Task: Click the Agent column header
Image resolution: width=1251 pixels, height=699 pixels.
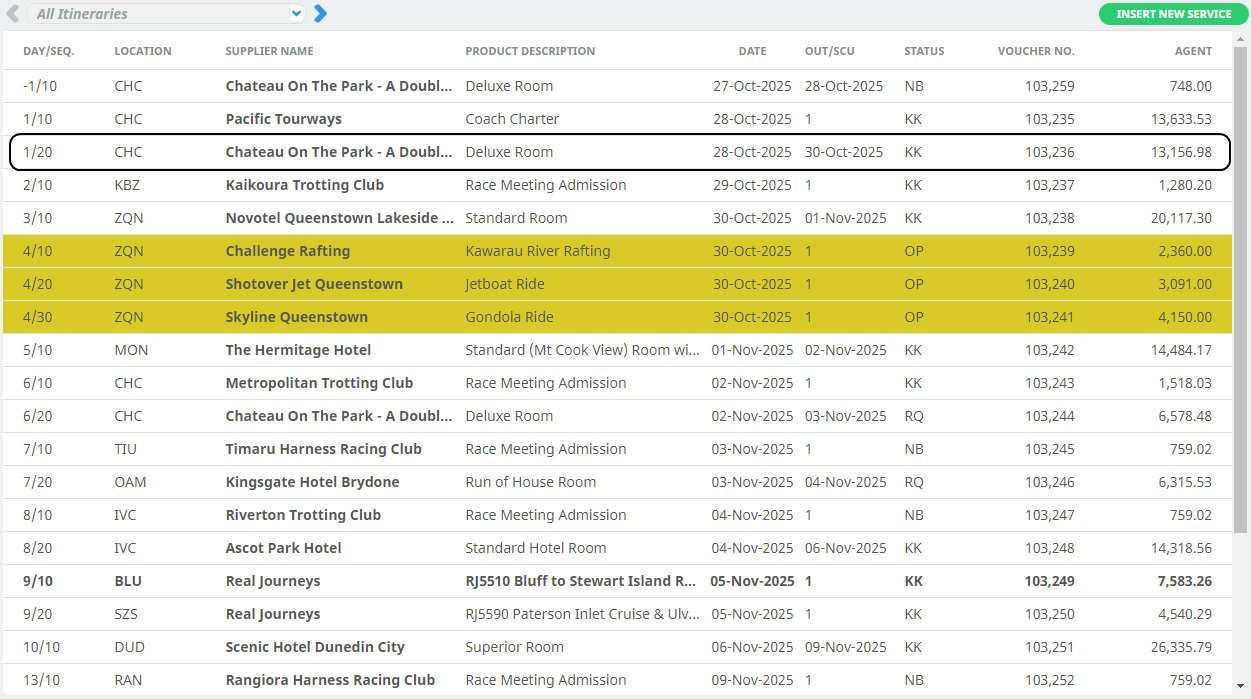Action: [x=1192, y=51]
